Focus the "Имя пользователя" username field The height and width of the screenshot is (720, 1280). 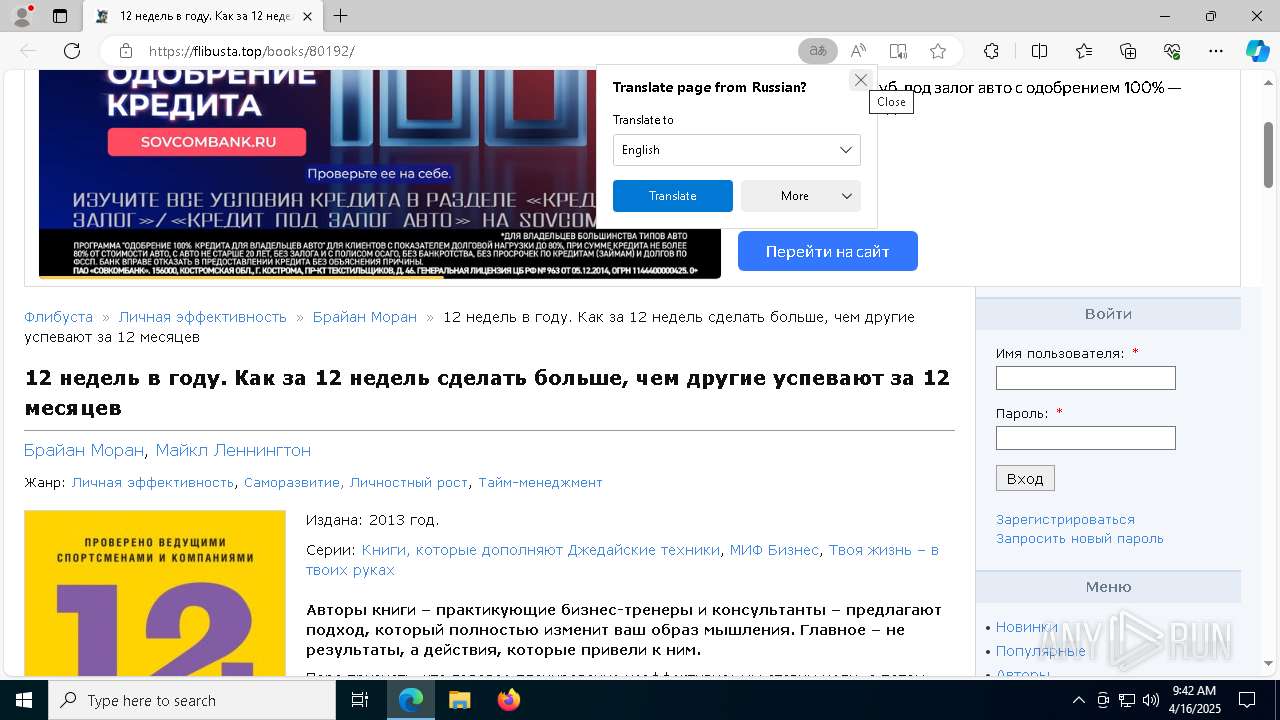click(1085, 378)
